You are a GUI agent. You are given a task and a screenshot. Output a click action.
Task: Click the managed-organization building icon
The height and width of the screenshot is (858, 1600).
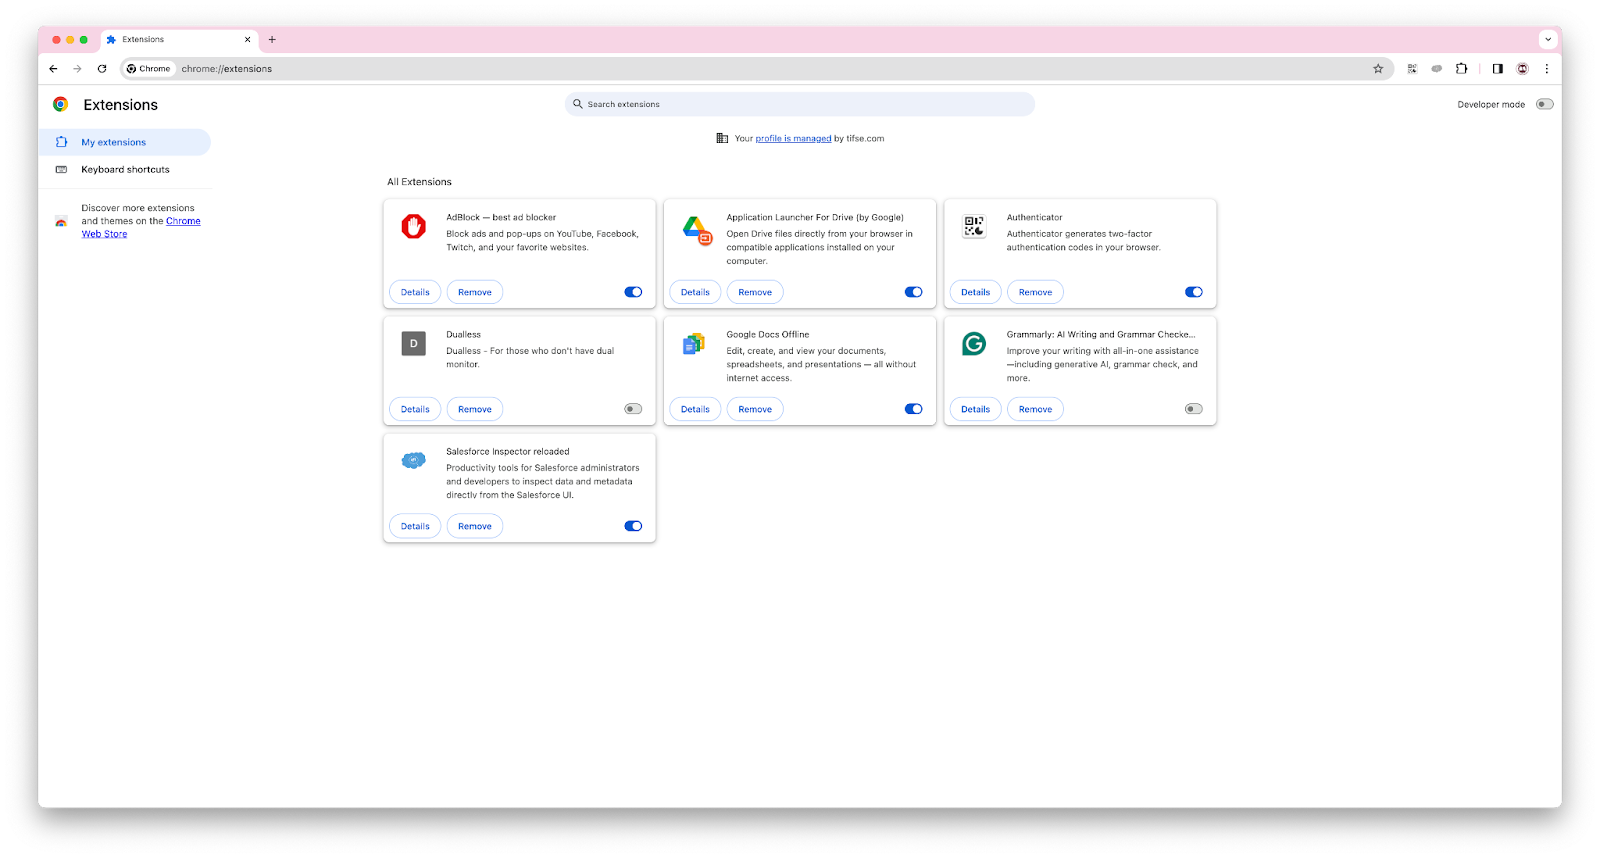(x=722, y=138)
